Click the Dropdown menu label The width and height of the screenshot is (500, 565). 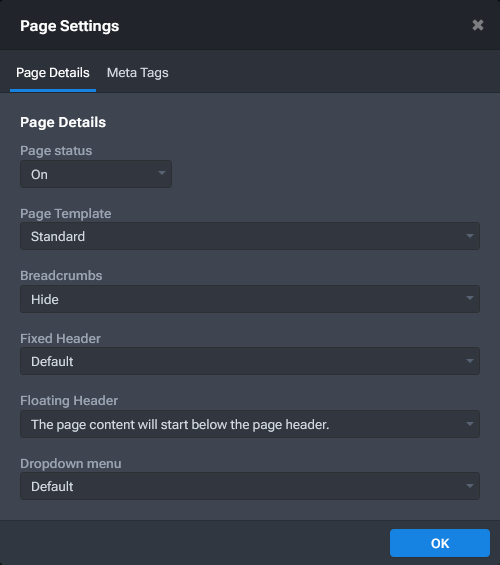71,463
